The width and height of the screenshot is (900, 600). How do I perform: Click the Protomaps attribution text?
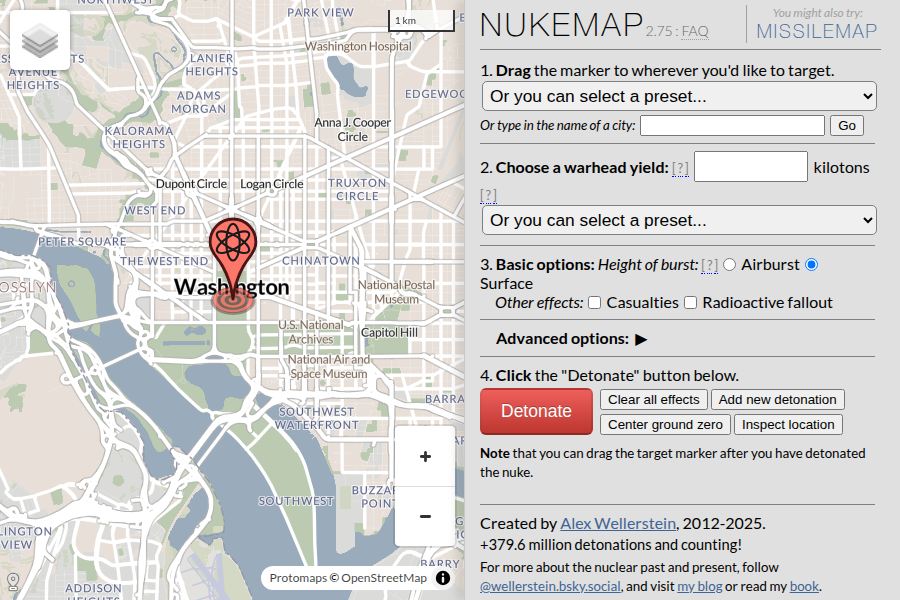[298, 578]
